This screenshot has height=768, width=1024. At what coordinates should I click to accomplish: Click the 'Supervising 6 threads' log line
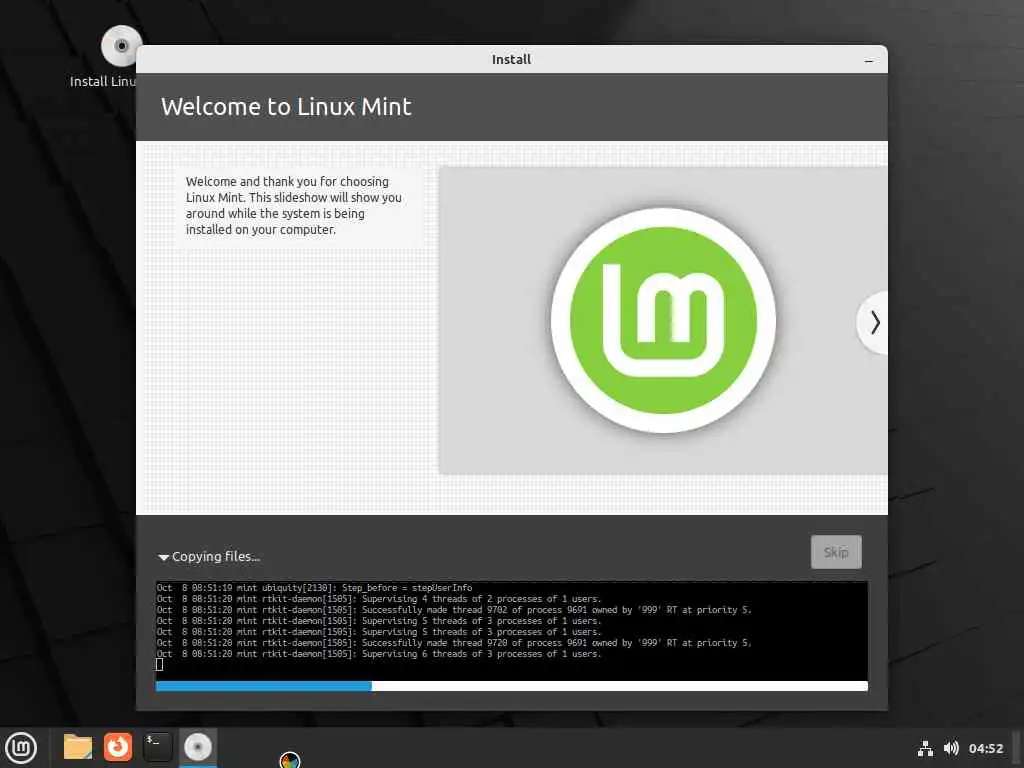tap(379, 654)
